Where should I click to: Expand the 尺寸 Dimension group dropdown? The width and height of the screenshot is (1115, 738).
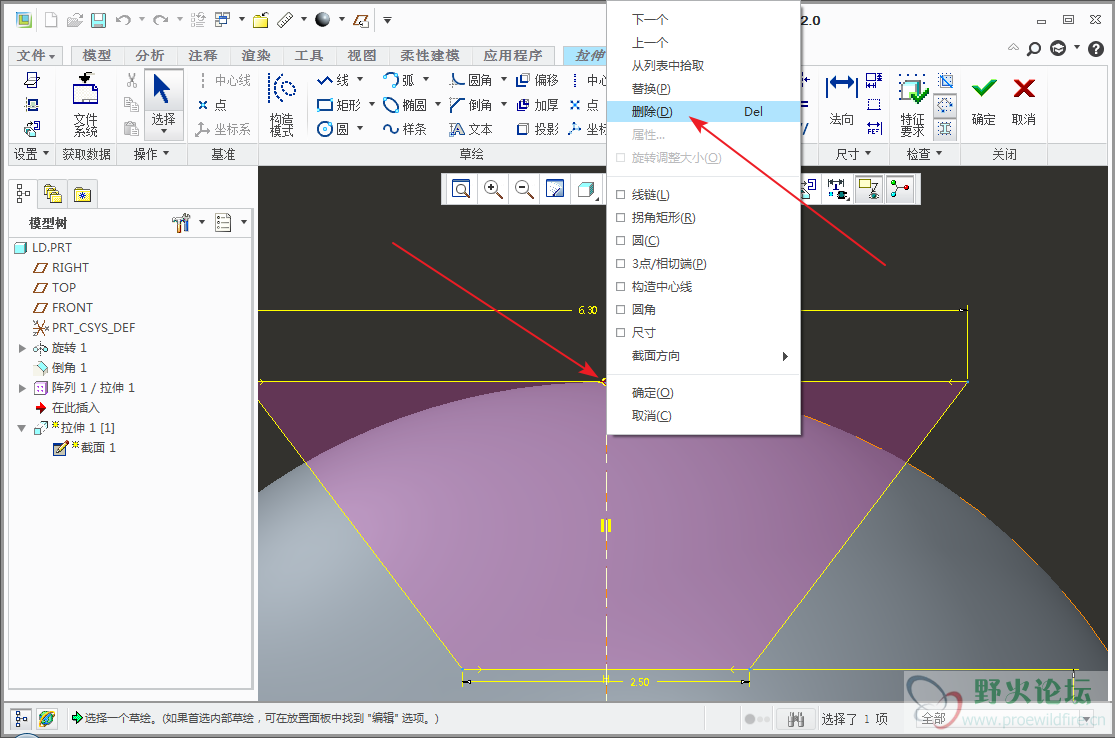tap(853, 154)
